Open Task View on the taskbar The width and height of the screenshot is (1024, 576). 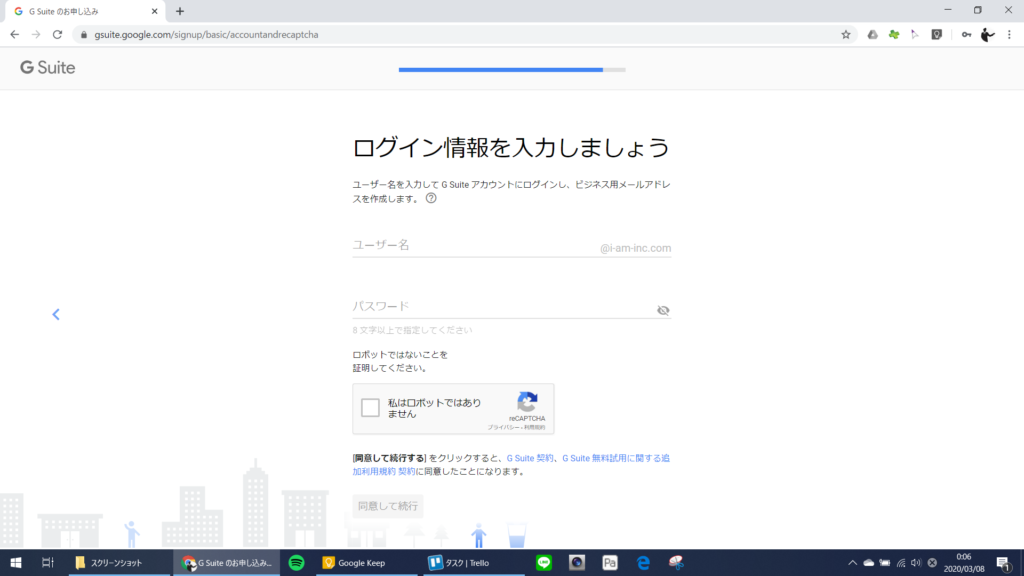(x=48, y=562)
